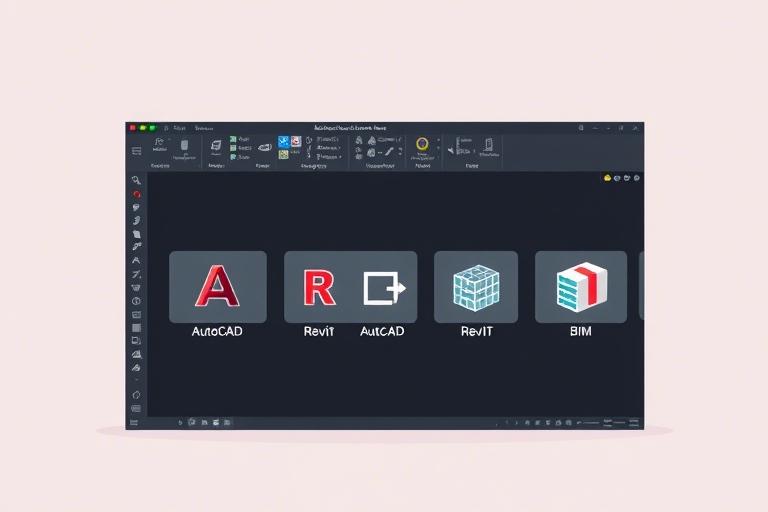This screenshot has height=512, width=768.
Task: Click the "Revit" label under the R logo
Action: 319,332
